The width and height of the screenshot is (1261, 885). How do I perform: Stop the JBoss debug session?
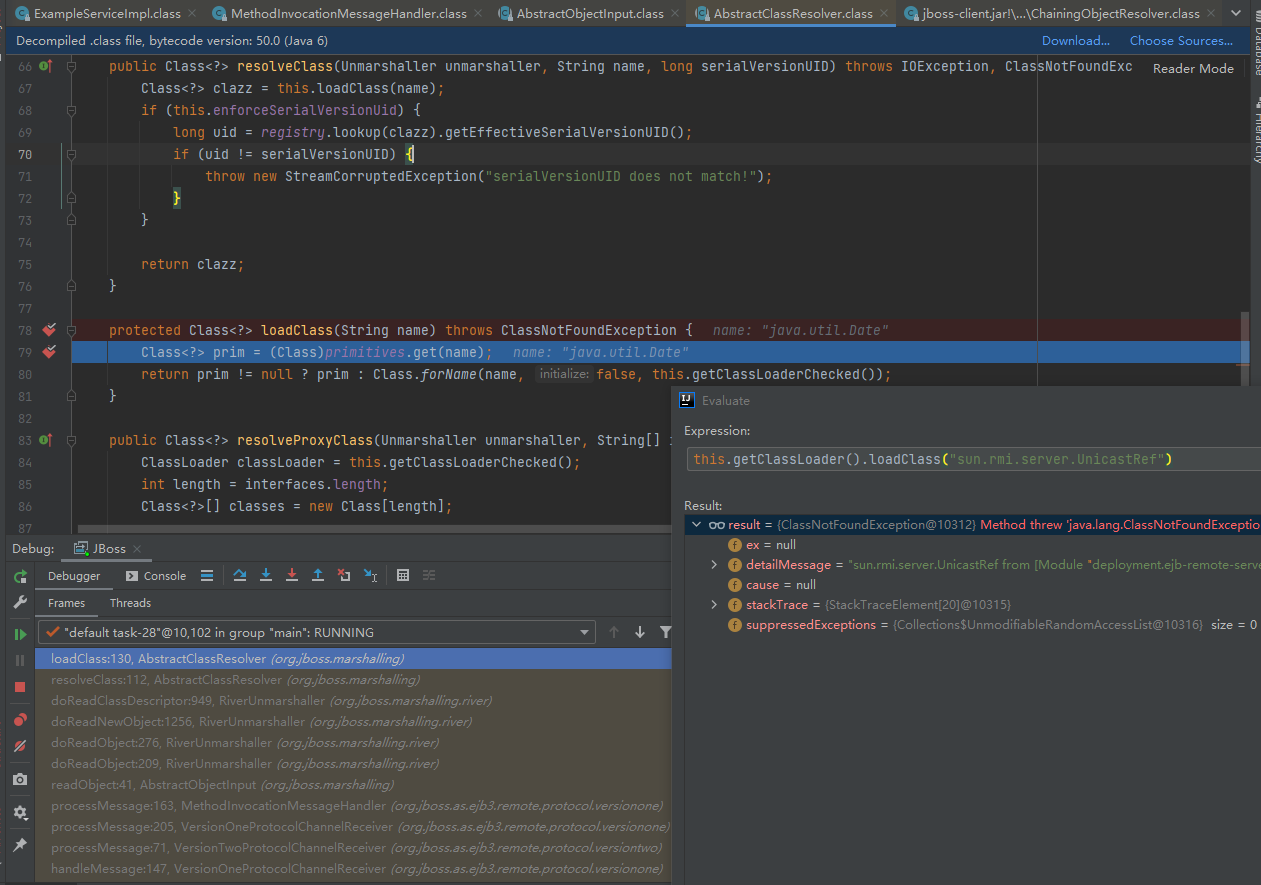click(19, 687)
